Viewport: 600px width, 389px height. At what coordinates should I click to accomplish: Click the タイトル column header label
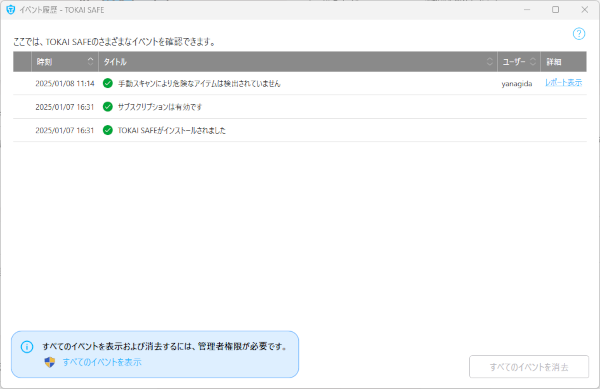pyautogui.click(x=115, y=62)
